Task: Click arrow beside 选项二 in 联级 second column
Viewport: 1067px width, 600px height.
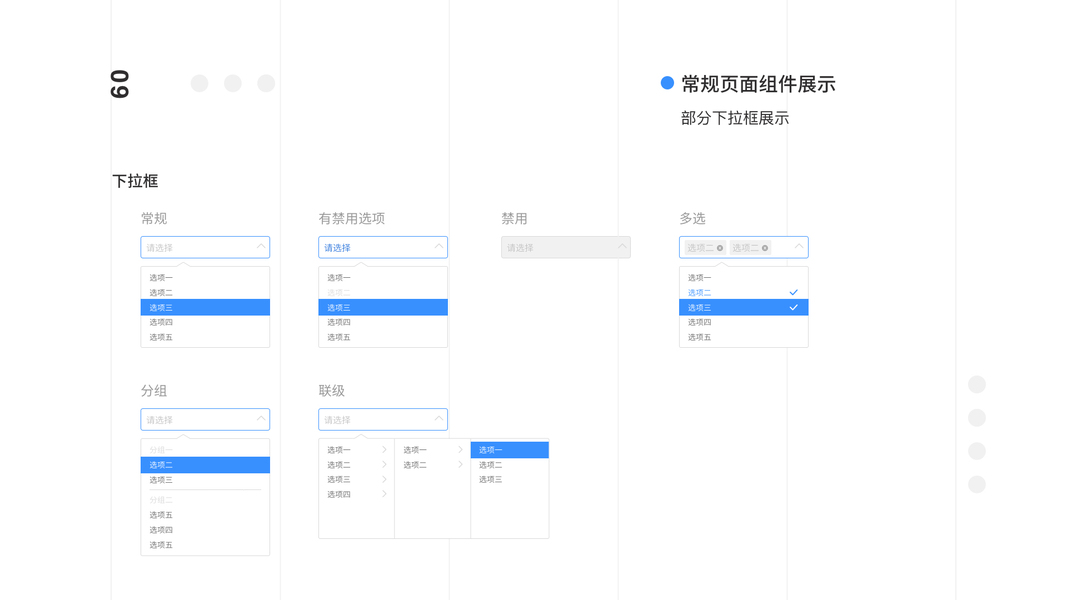Action: point(460,465)
